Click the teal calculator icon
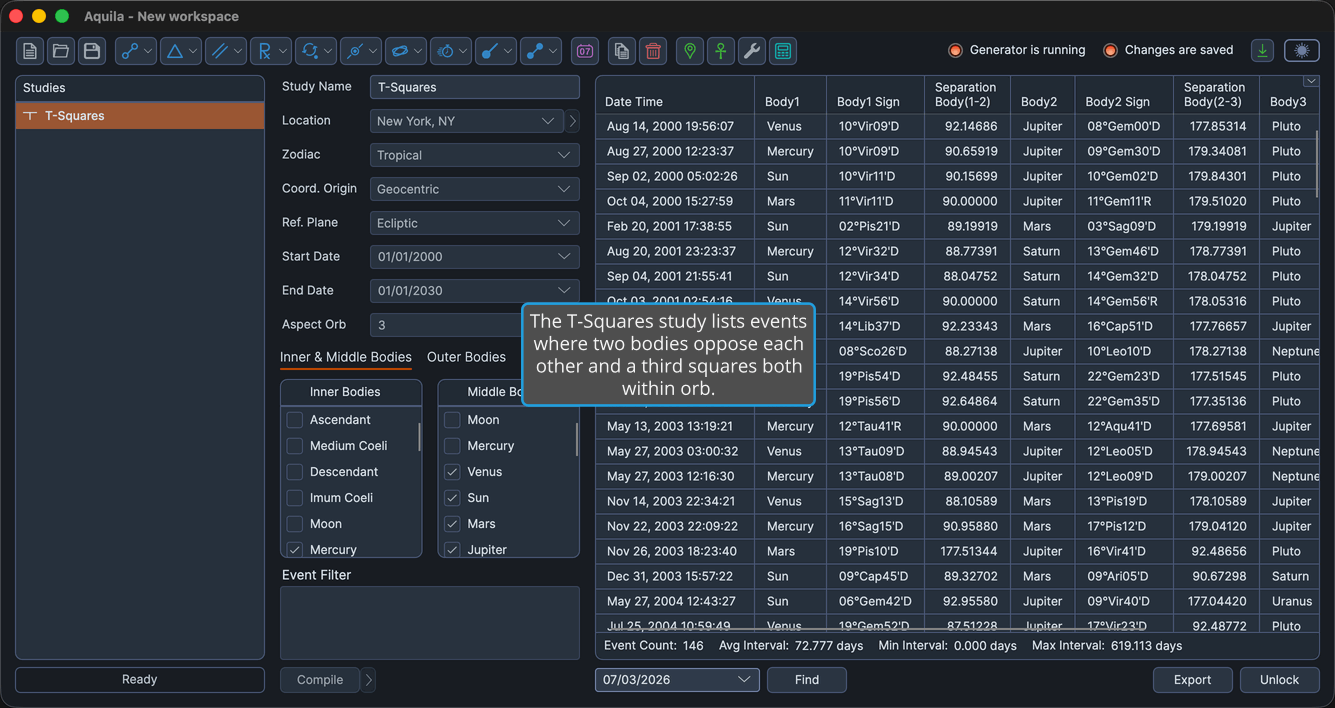The height and width of the screenshot is (708, 1335). coord(783,51)
